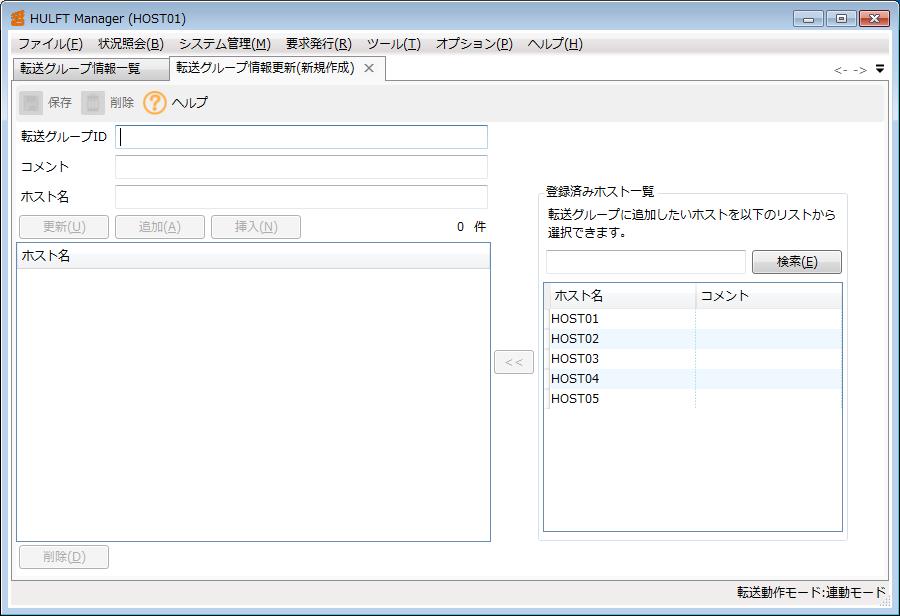
Task: Click the HULFT Manager app icon in title bar
Action: click(17, 18)
